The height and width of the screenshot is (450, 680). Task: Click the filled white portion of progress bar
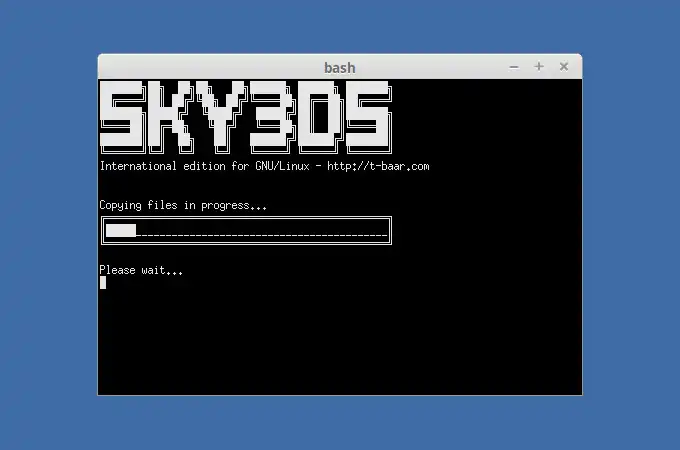tap(121, 231)
